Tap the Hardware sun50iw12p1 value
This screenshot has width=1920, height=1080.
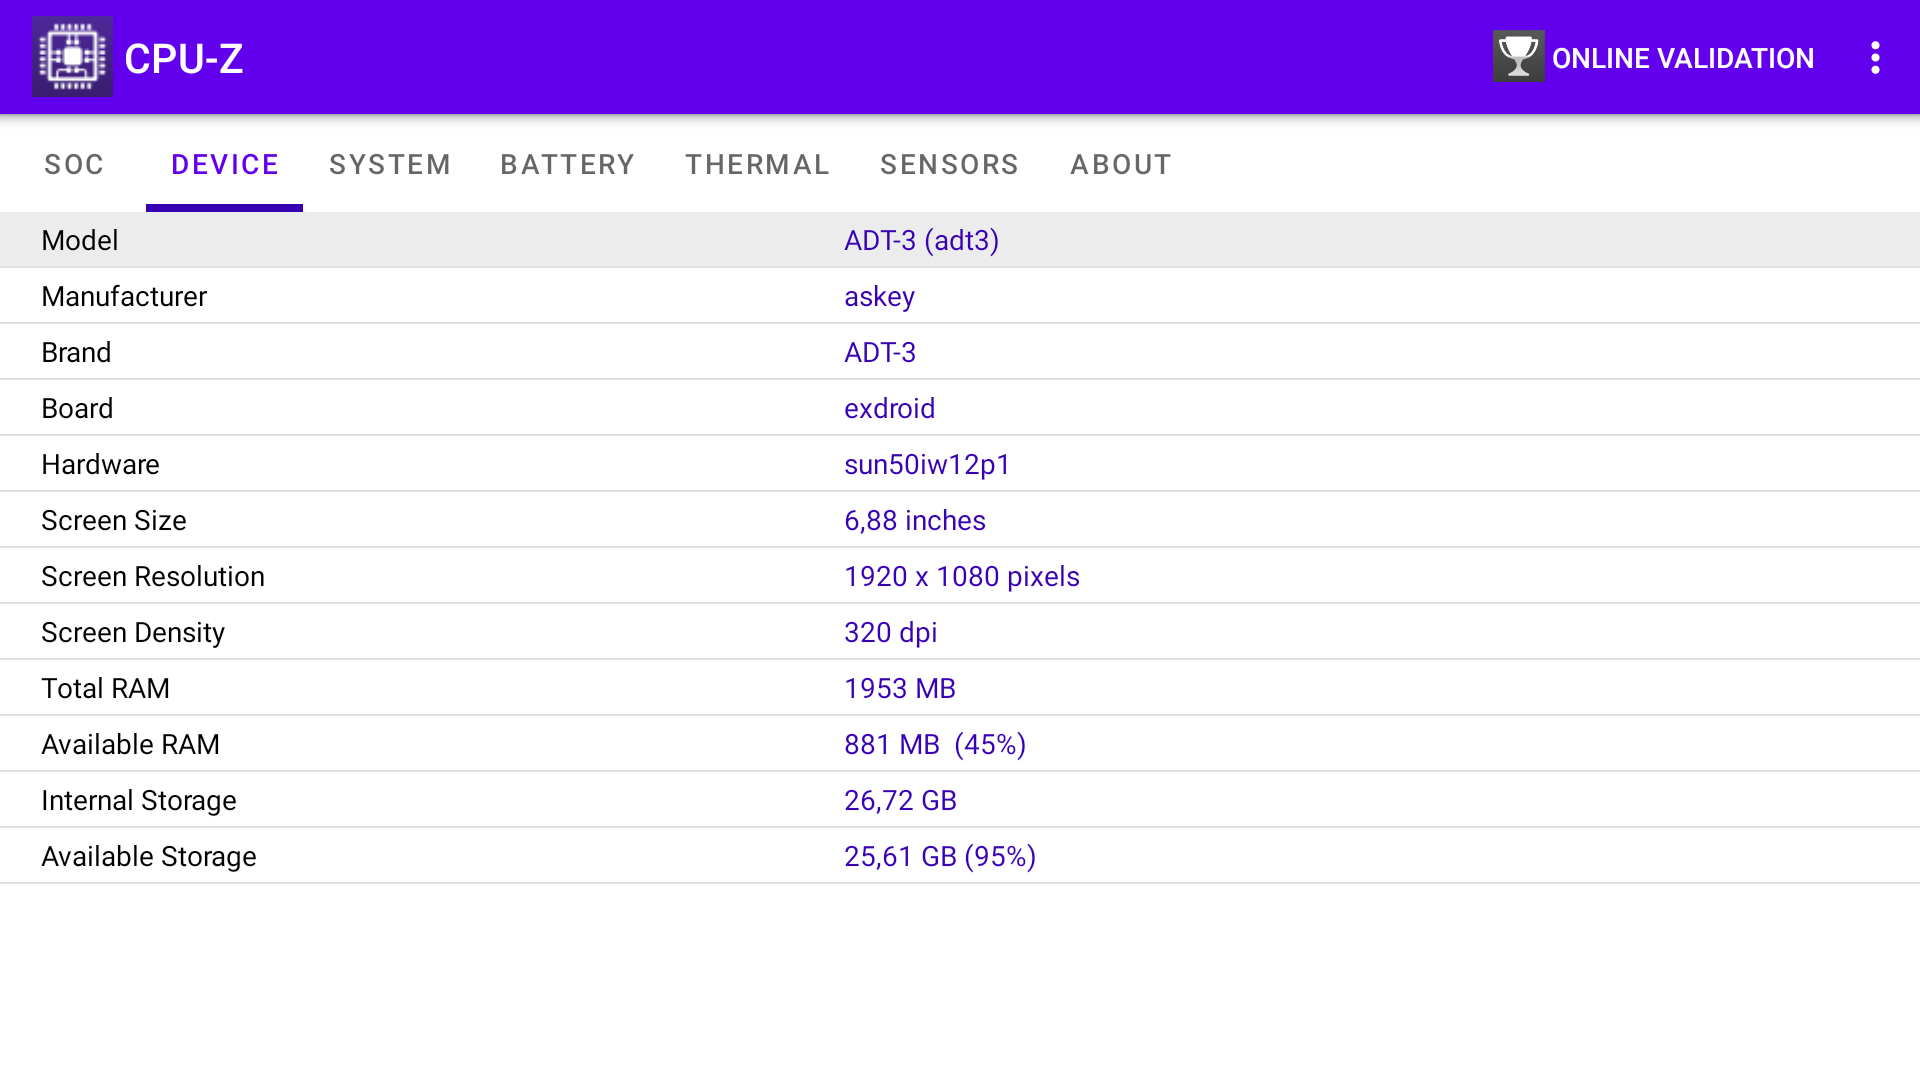927,464
